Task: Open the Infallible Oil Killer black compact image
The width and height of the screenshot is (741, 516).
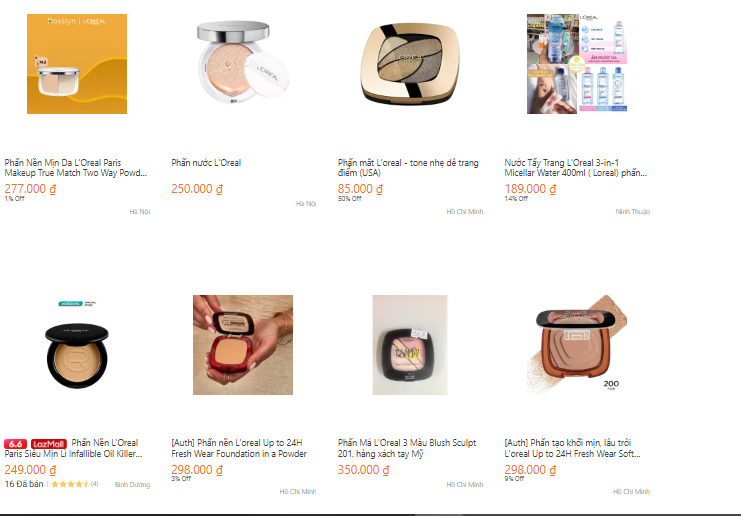Action: click(77, 345)
